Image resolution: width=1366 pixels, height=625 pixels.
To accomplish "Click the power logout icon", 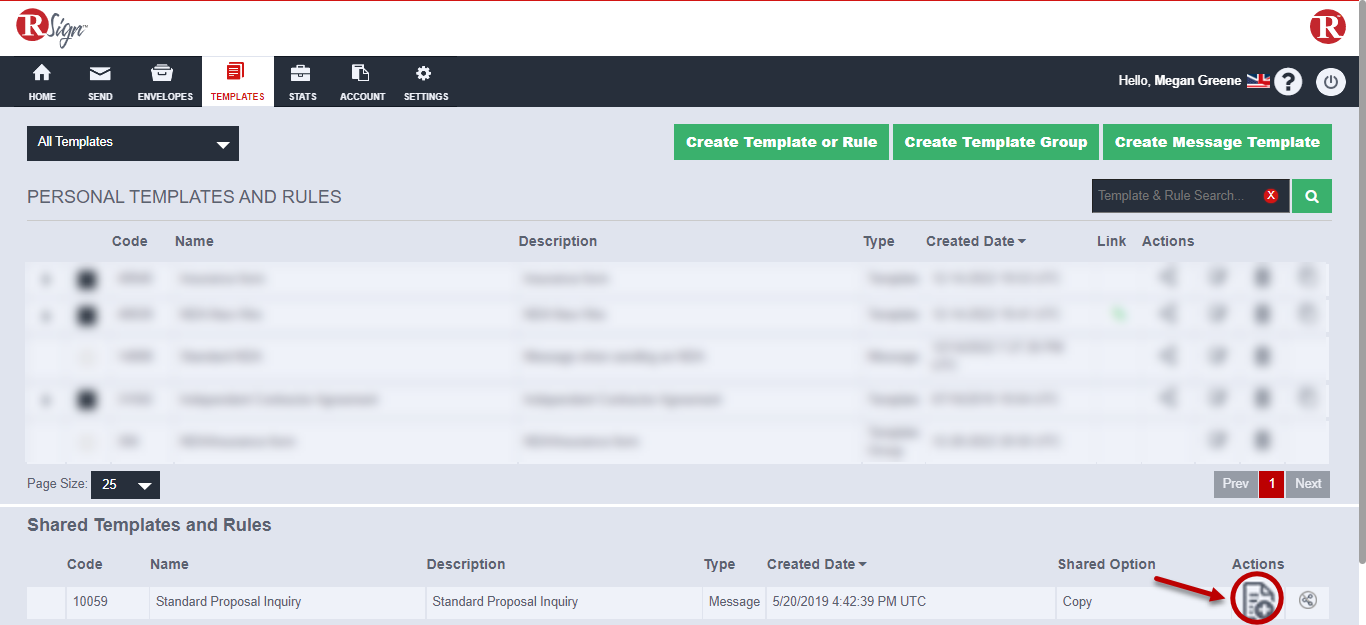I will (1330, 82).
